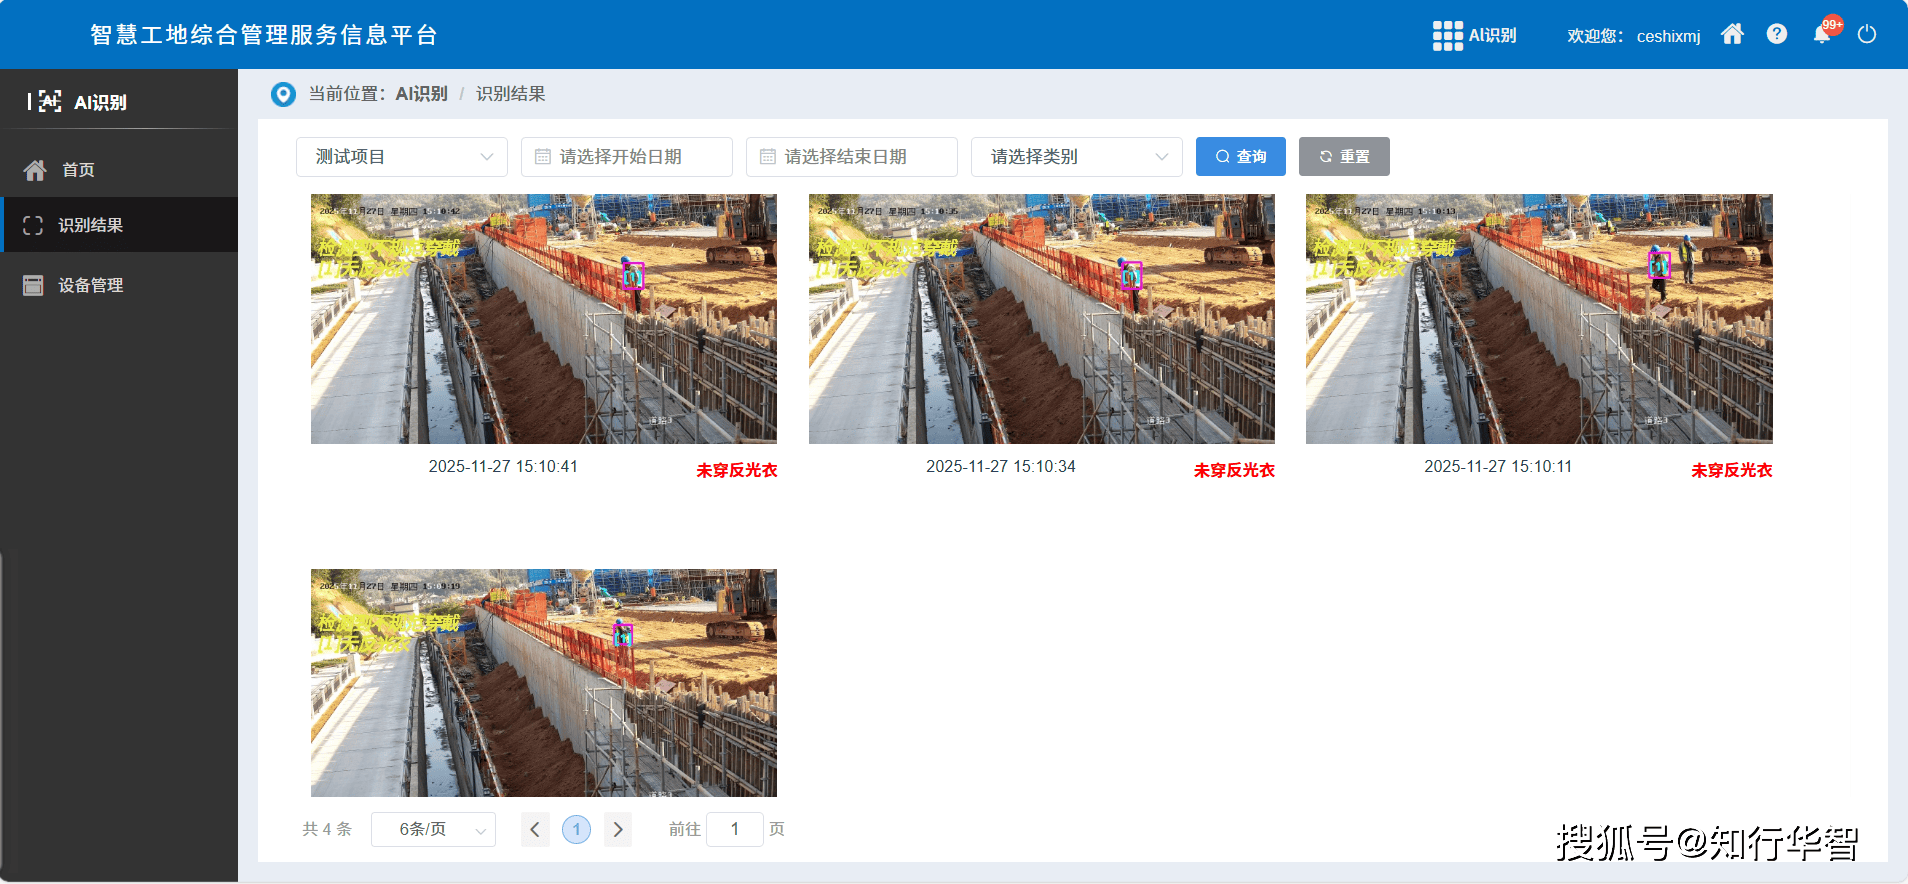Go to next page with right arrow
1908x884 pixels.
(618, 830)
